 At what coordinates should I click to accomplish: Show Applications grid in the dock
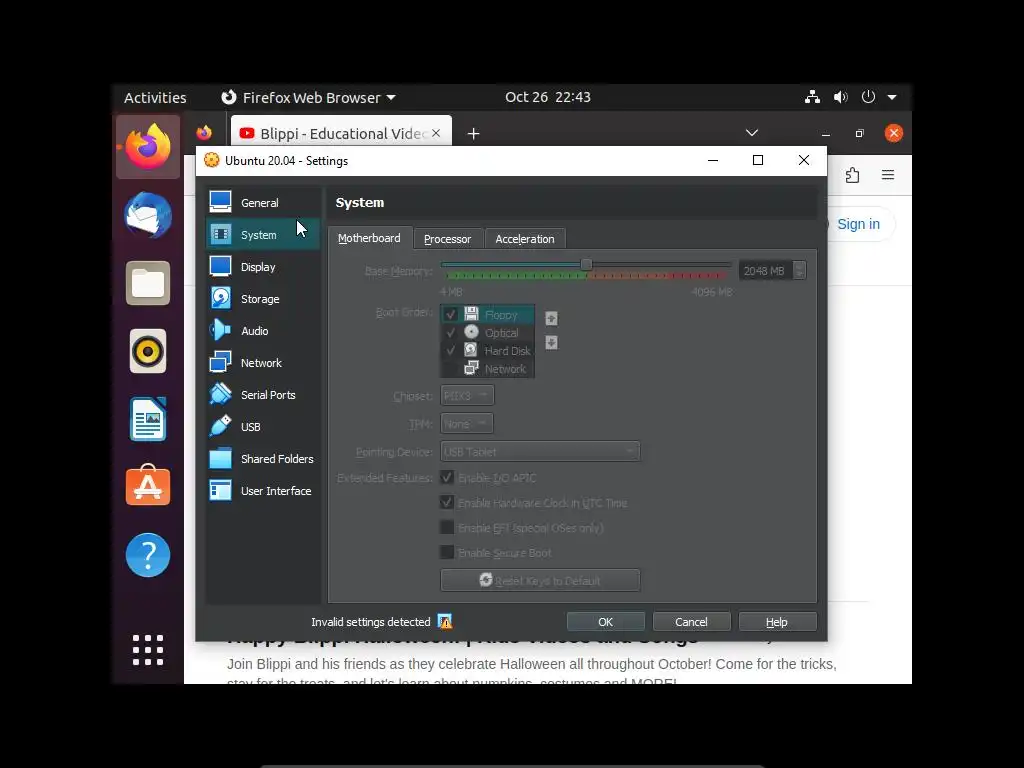(x=148, y=650)
